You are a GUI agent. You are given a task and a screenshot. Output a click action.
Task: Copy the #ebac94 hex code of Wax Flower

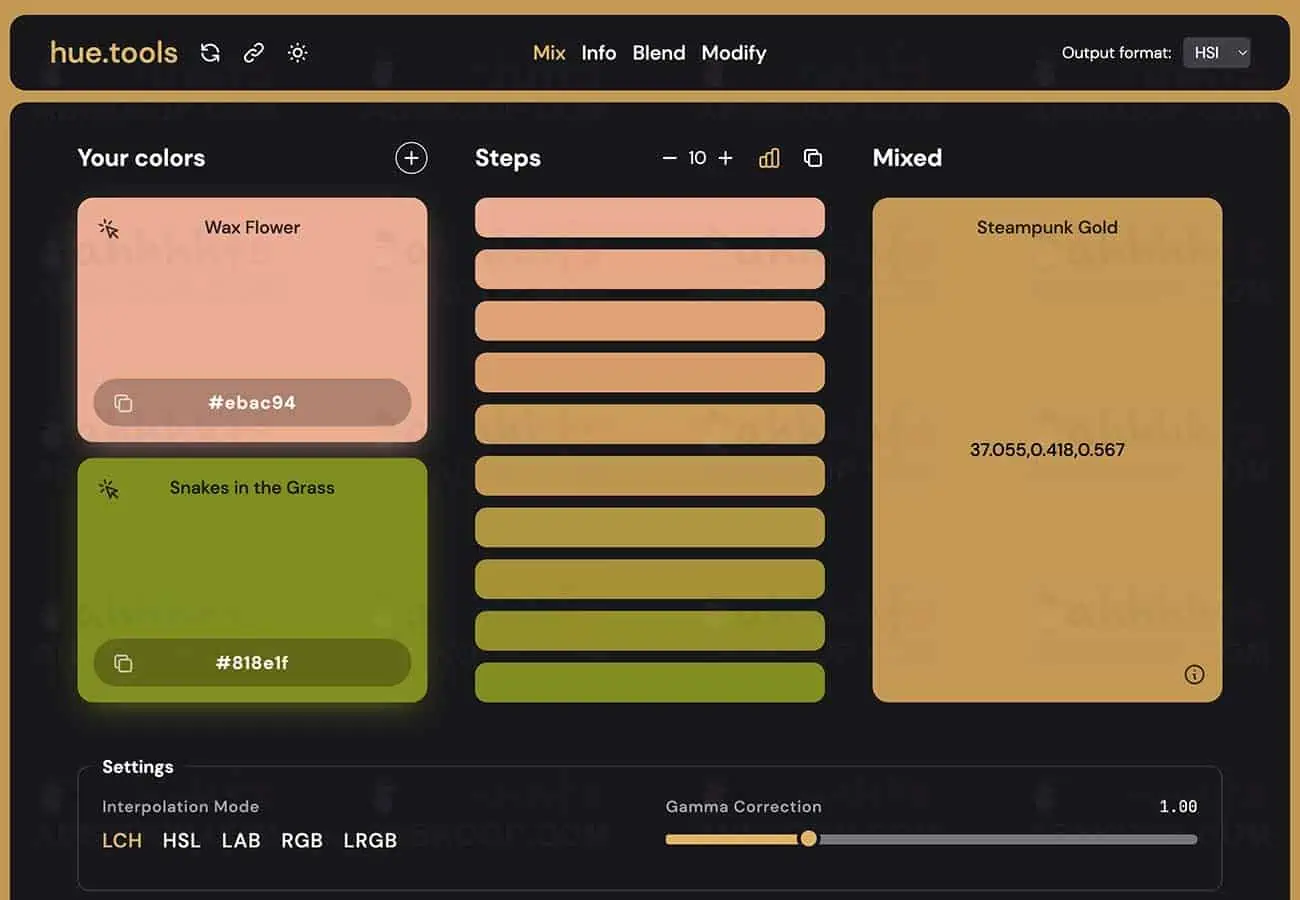[251, 402]
